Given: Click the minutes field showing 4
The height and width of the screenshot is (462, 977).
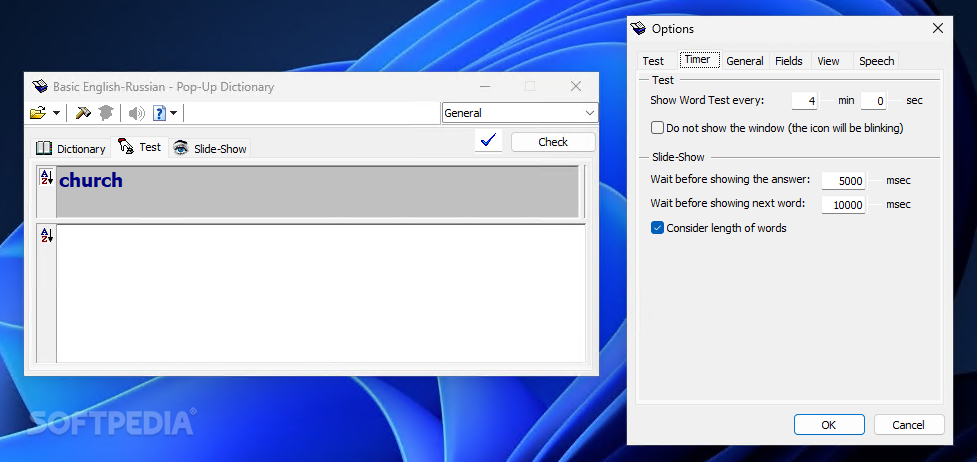Looking at the screenshot, I should (804, 100).
